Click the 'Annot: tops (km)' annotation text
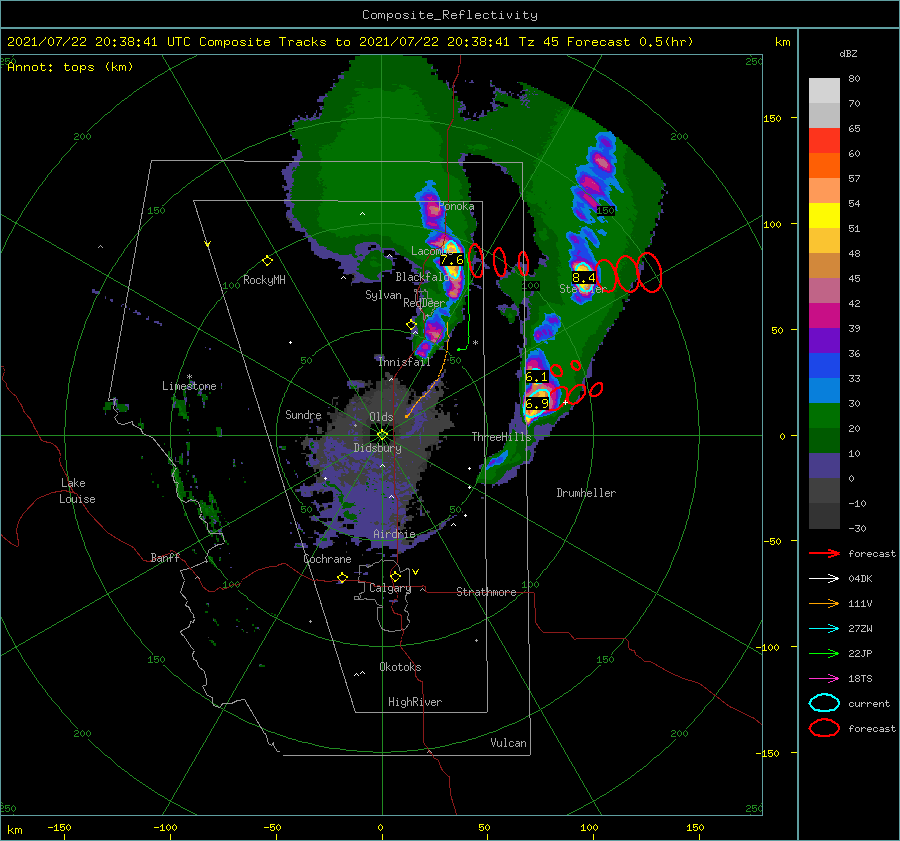Screen dimensions: 900x841 [x=70, y=67]
